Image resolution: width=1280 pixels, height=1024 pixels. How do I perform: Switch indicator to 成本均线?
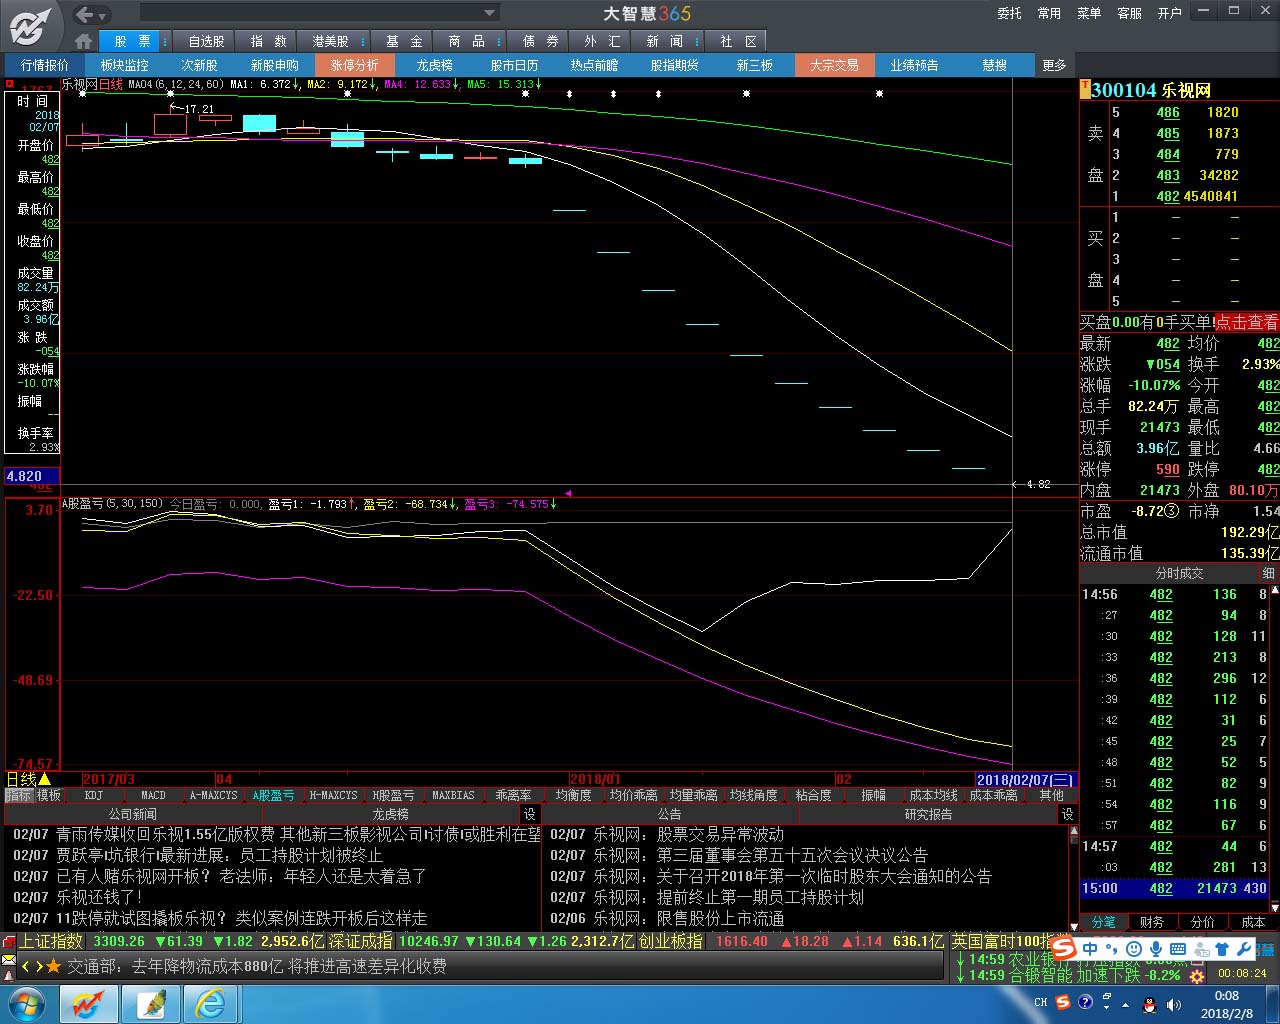pyautogui.click(x=933, y=795)
